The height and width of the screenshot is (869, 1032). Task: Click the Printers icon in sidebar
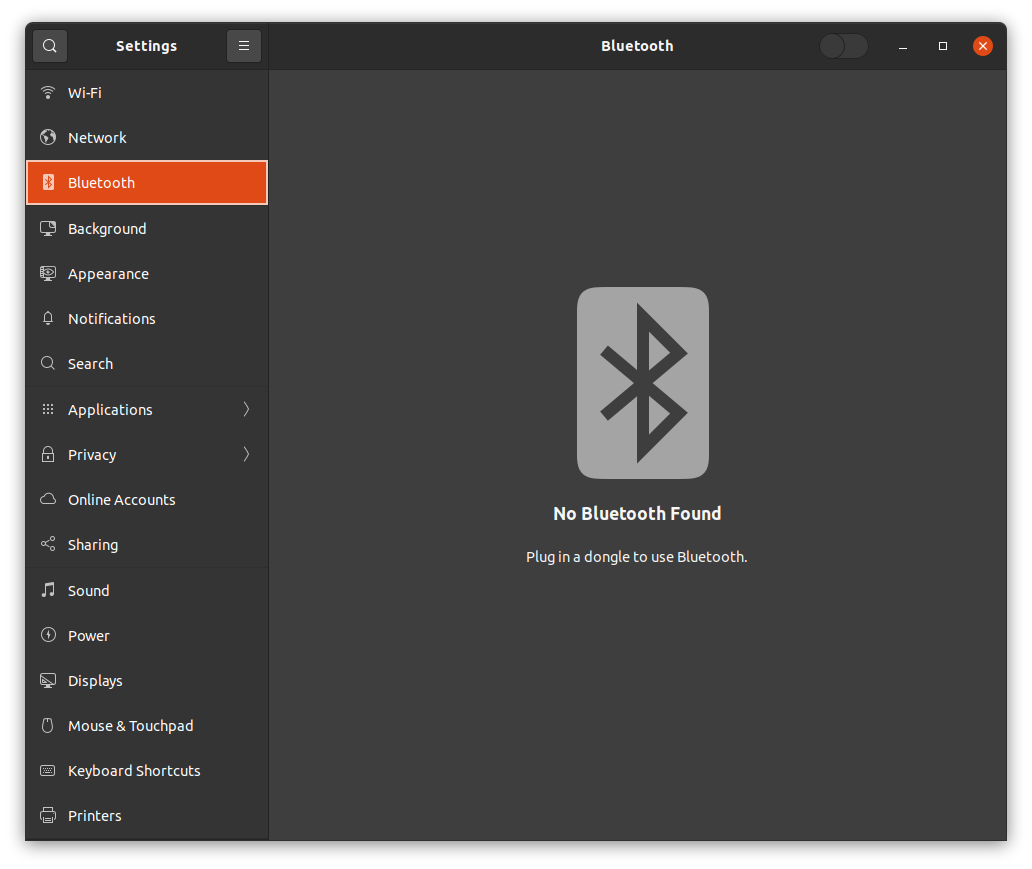(x=48, y=816)
